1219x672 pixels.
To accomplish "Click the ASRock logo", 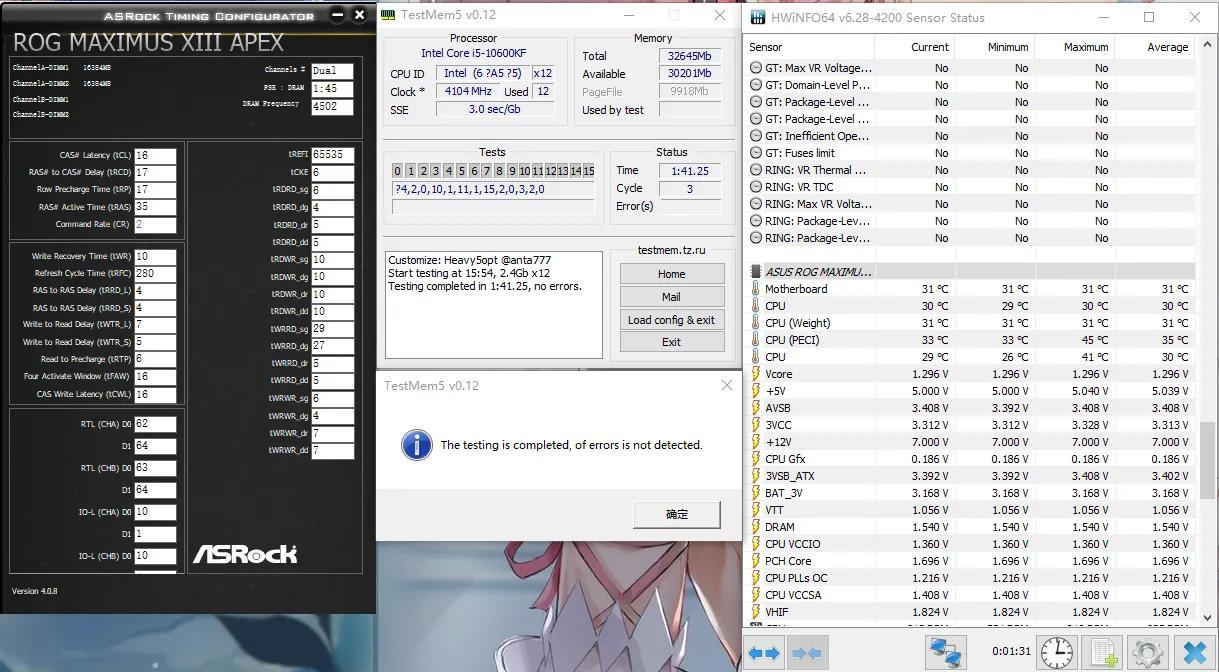I will [x=245, y=553].
